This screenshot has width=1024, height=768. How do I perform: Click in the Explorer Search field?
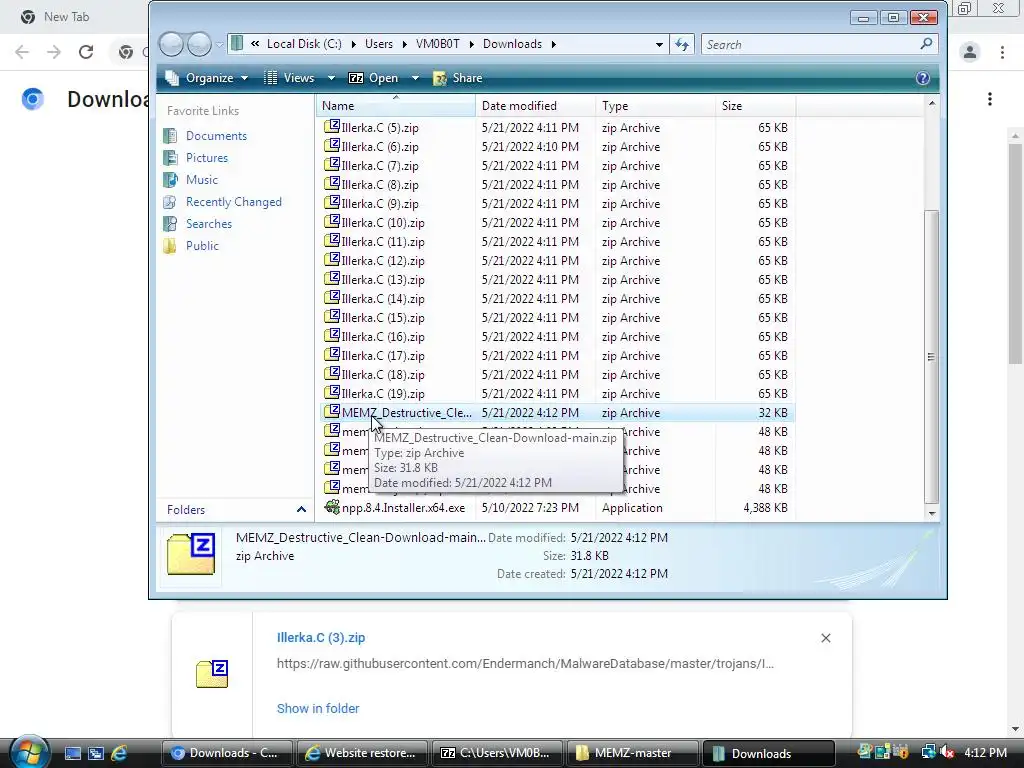810,44
